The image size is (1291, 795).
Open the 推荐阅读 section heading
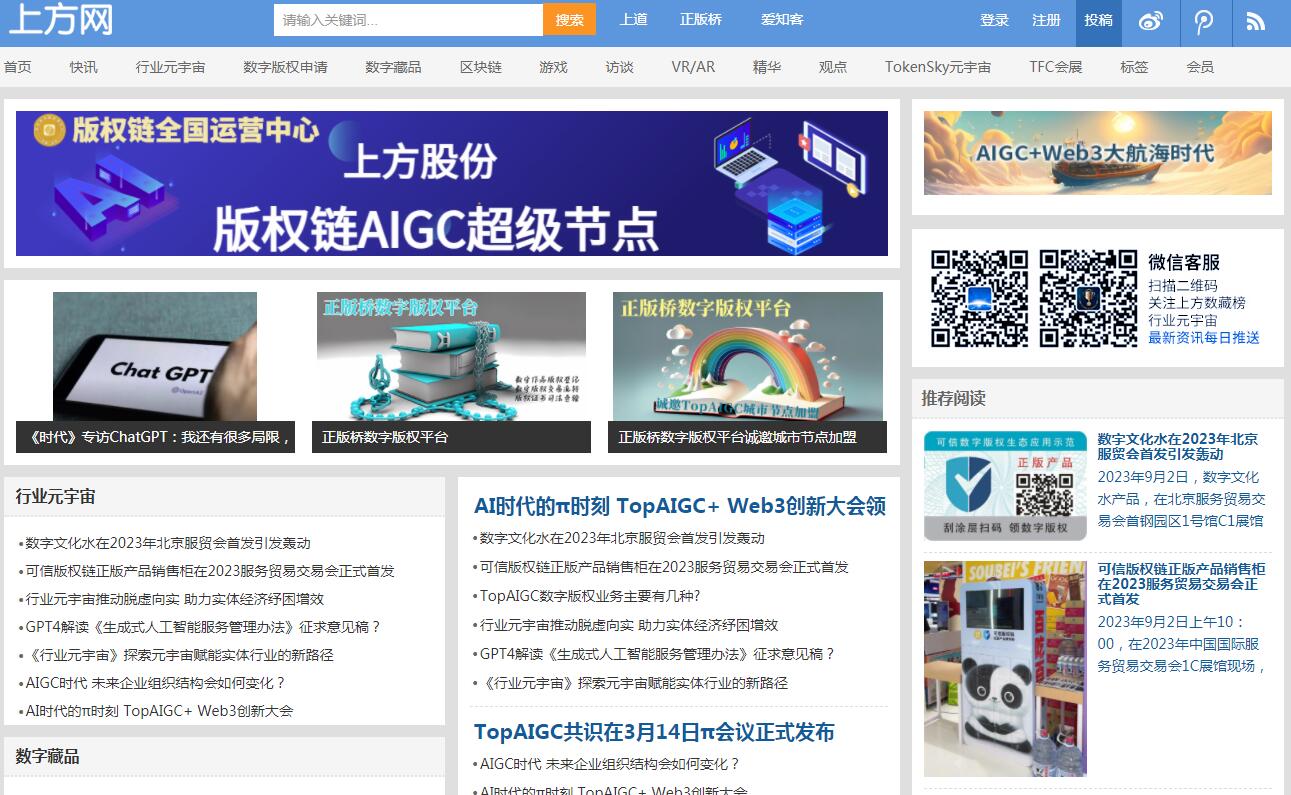click(953, 398)
